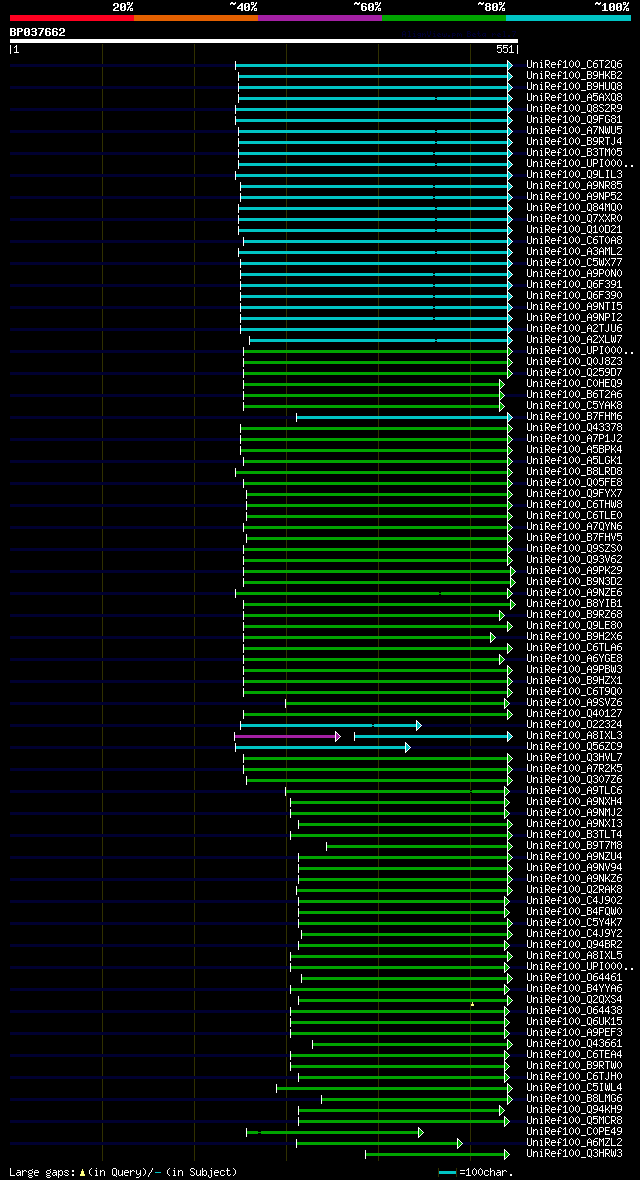Open the UniRef100_Q9LIL3 hit
Screen dimensions: 640x1180
[x=574, y=175]
